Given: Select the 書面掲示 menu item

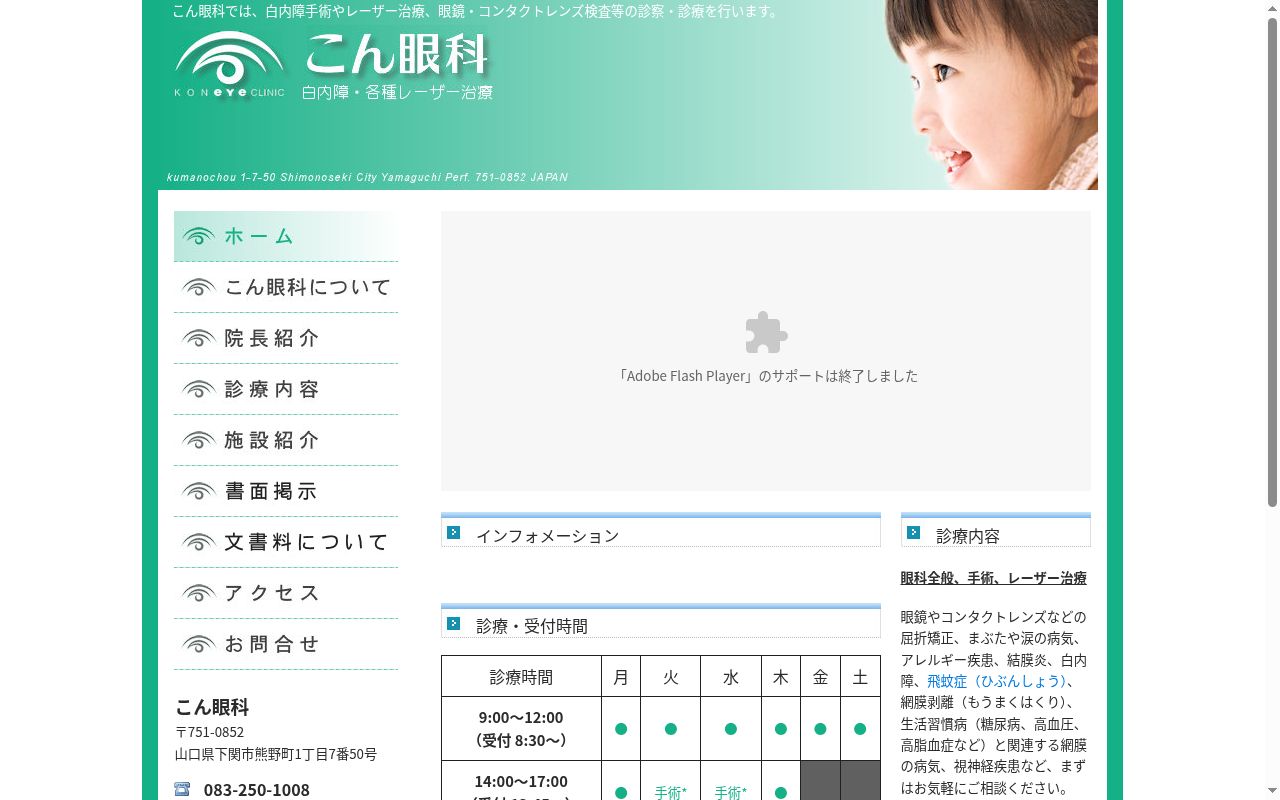Looking at the screenshot, I should pyautogui.click(x=286, y=491).
